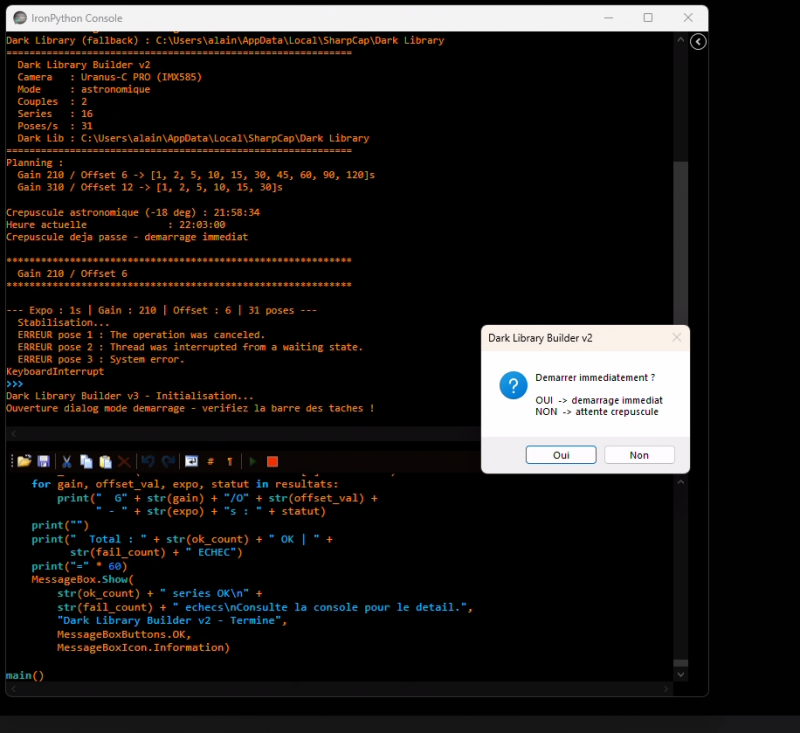Save the script with the floppy disk icon
This screenshot has width=800, height=733.
(x=43, y=462)
